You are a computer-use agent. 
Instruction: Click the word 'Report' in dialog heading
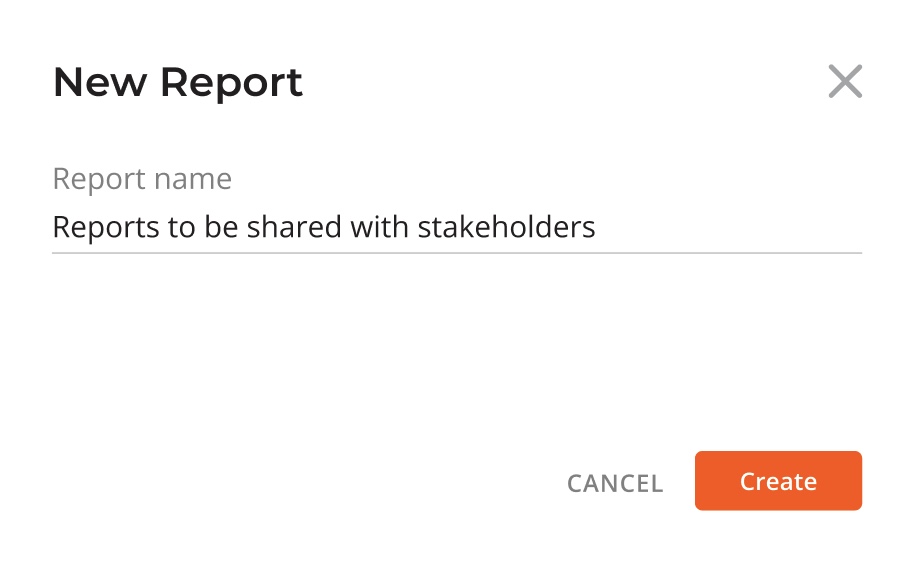[x=231, y=84]
